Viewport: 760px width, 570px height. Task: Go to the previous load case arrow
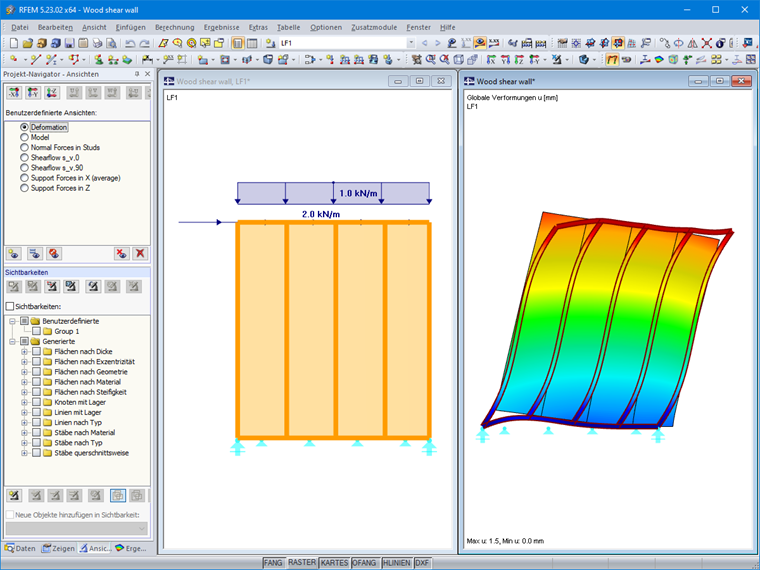point(425,43)
